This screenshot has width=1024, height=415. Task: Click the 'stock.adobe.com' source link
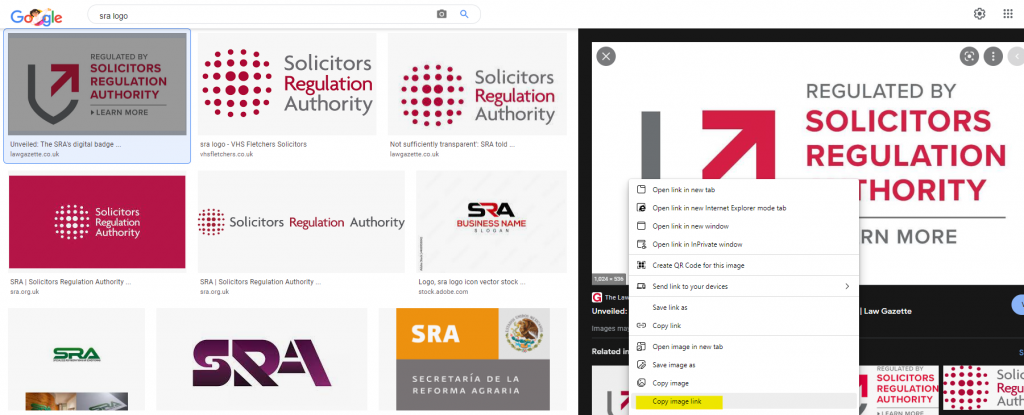click(x=443, y=292)
